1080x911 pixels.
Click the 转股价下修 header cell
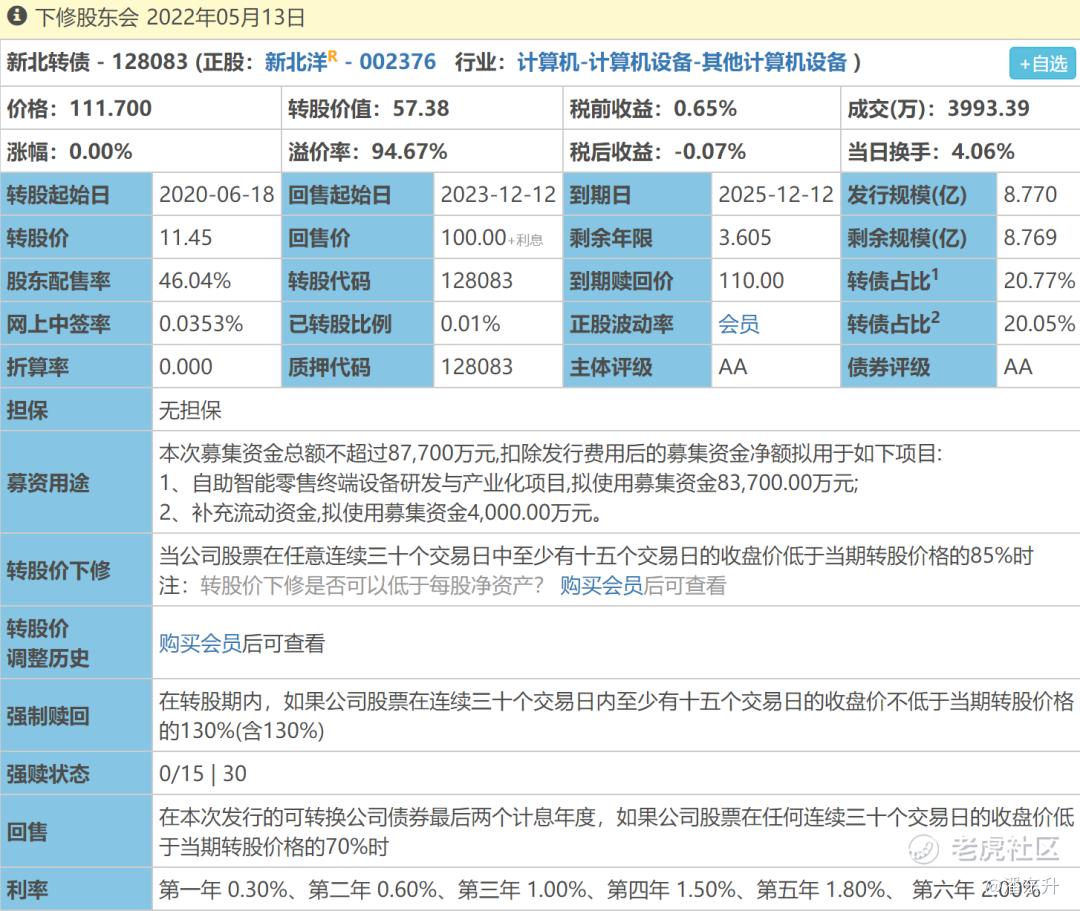point(76,570)
